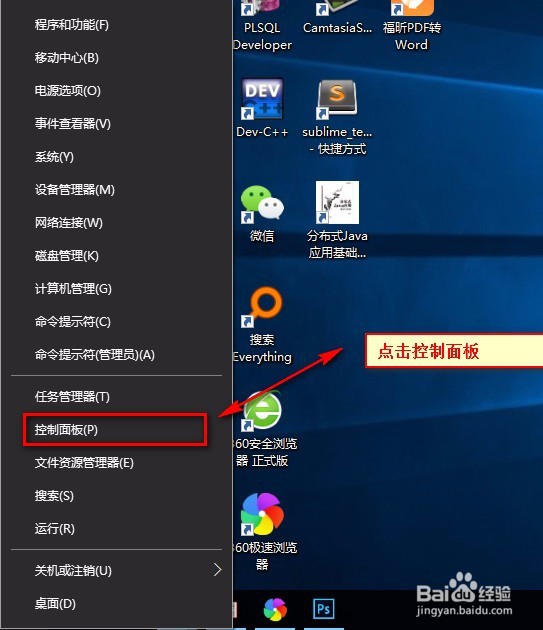Select 搜索(S) menu entry
This screenshot has height=630, width=543.
tap(116, 496)
